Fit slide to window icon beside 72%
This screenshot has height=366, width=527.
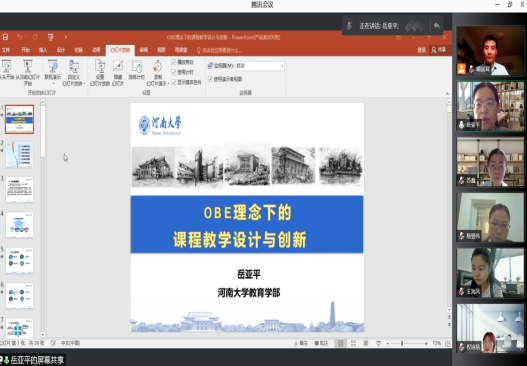click(447, 343)
